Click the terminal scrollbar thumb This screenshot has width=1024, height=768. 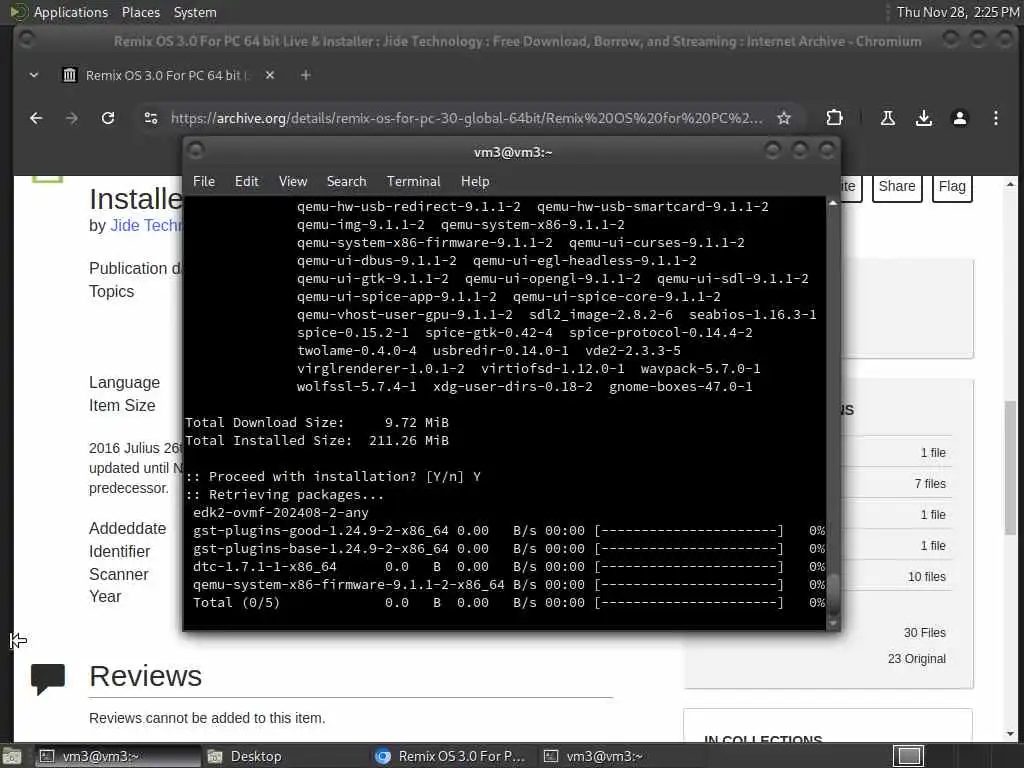pos(833,593)
